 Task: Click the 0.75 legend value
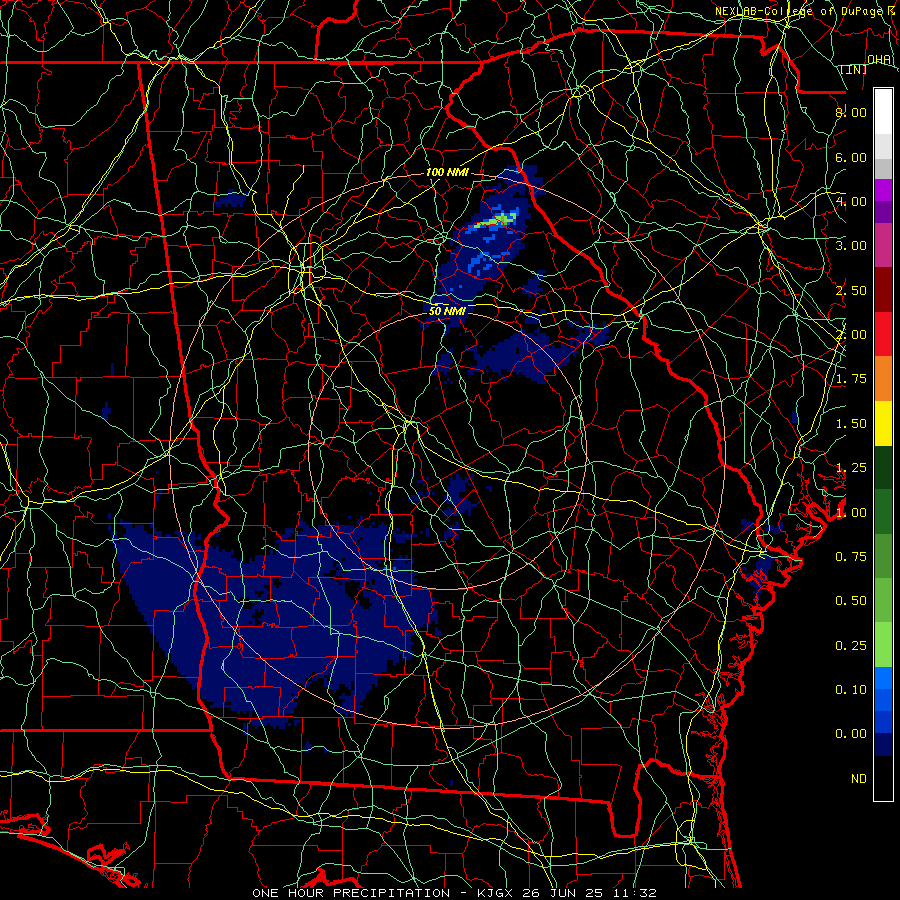(x=851, y=557)
